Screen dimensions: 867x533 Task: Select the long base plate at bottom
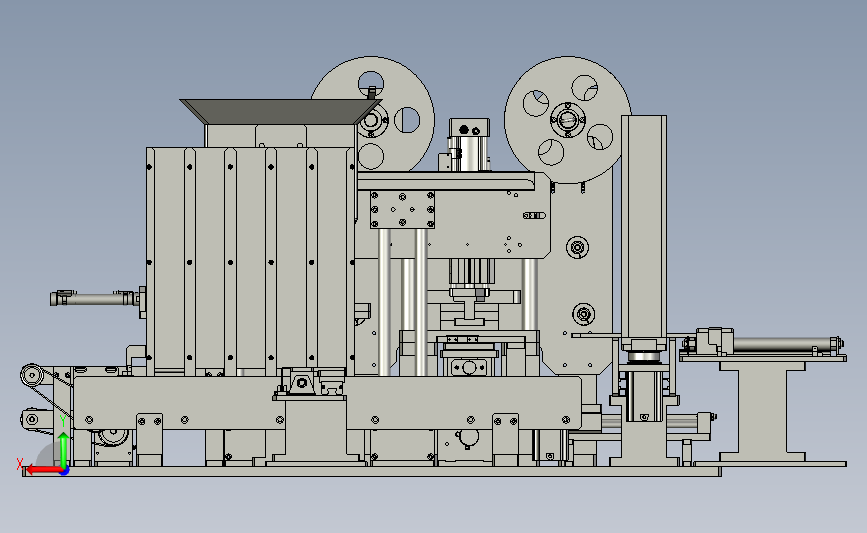click(x=372, y=471)
